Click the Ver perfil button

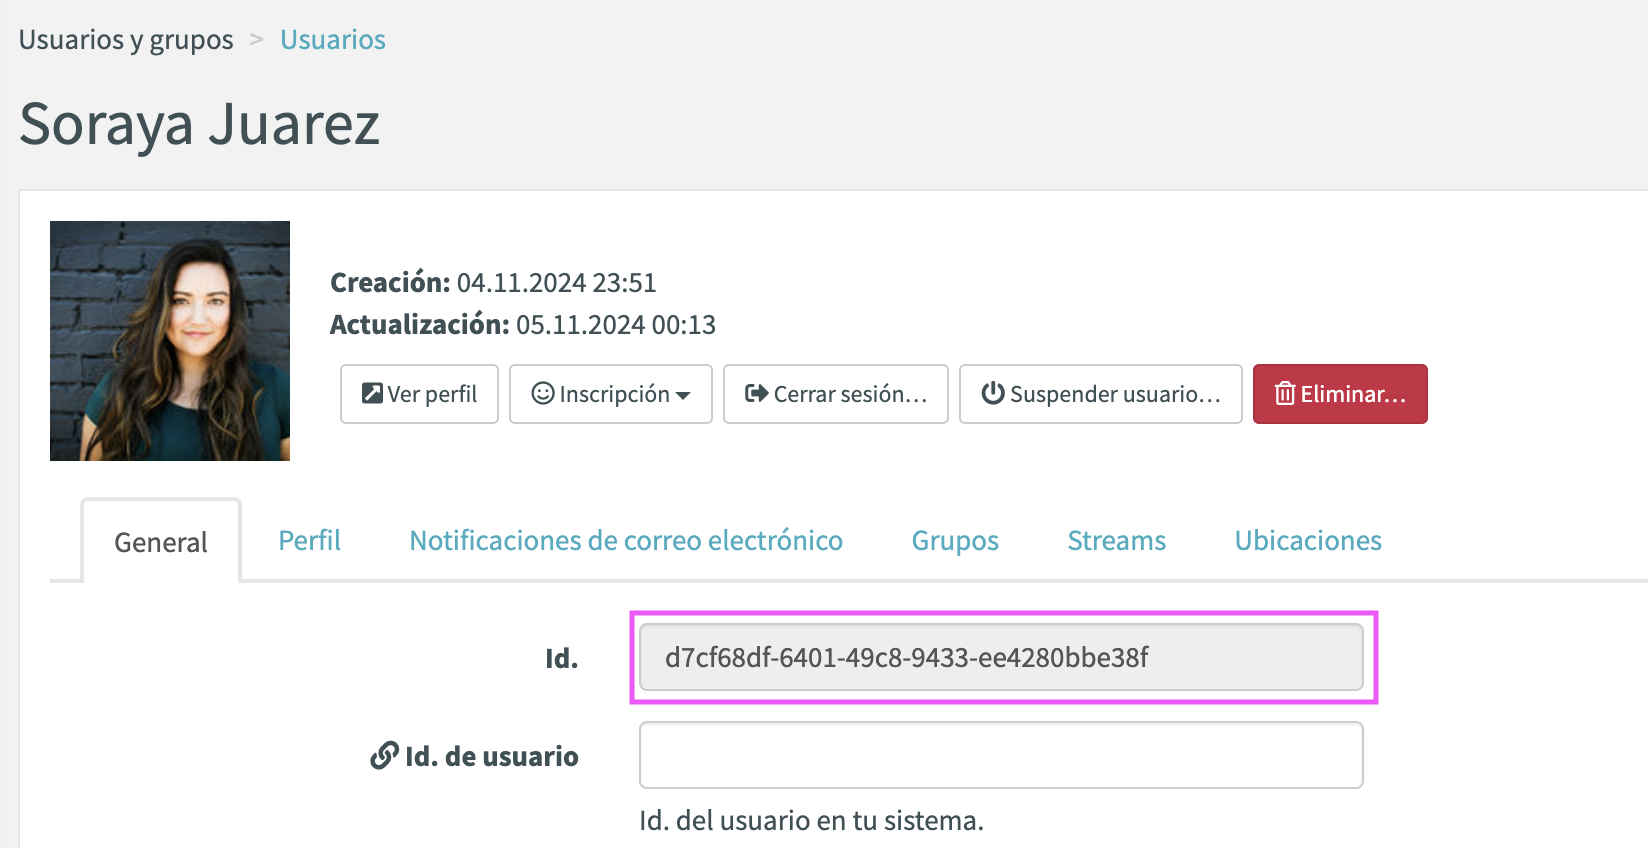419,394
